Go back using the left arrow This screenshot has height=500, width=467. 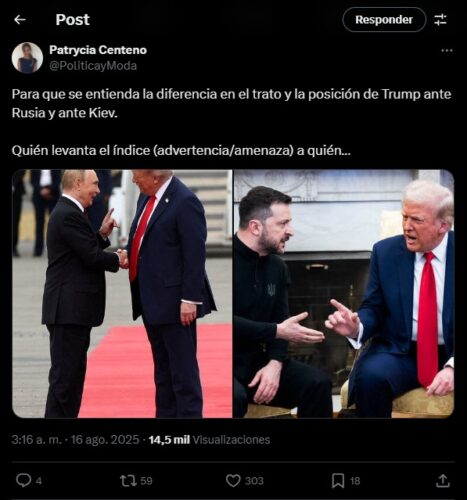tap(20, 20)
